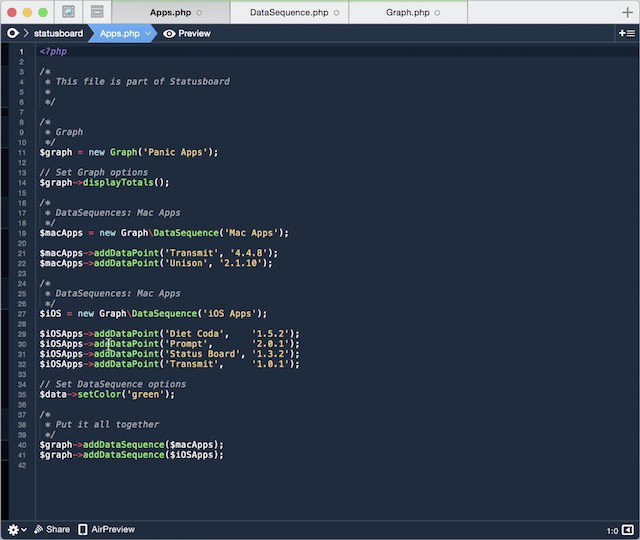Image resolution: width=640 pixels, height=540 pixels.
Task: Close the DataSequence.php tab via its circle
Action: (336, 13)
